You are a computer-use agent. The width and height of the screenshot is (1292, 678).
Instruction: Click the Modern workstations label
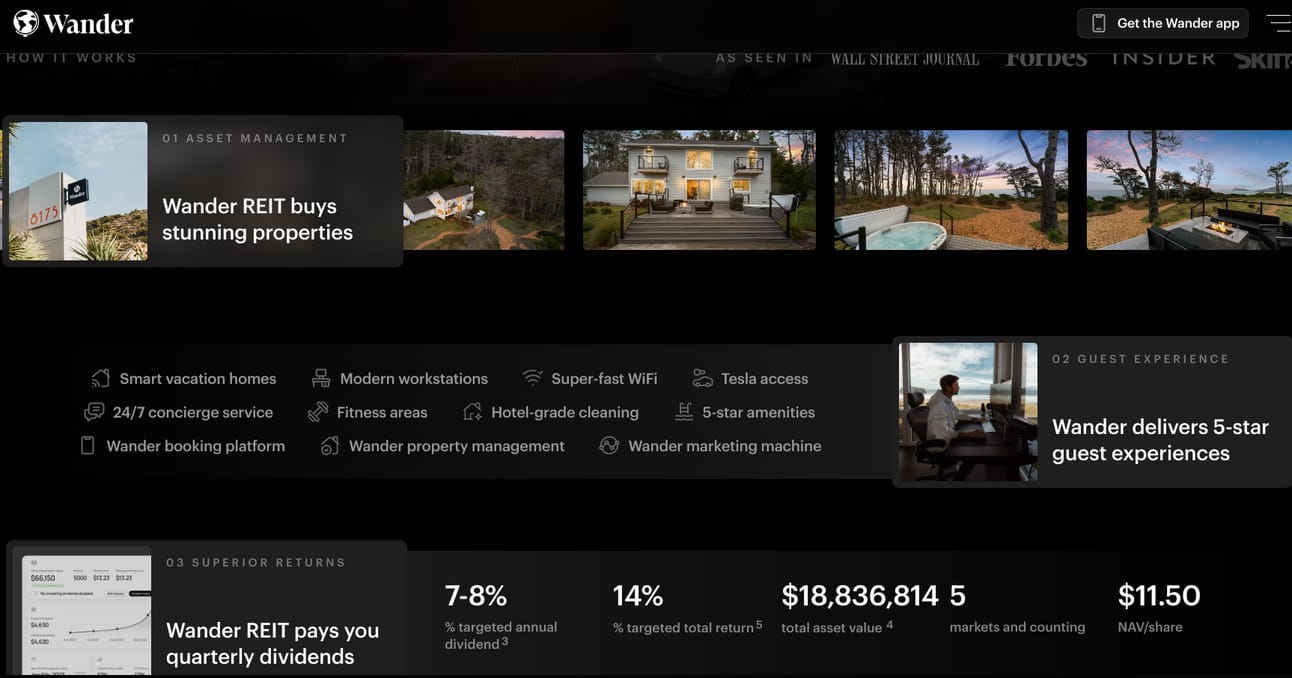tap(414, 378)
